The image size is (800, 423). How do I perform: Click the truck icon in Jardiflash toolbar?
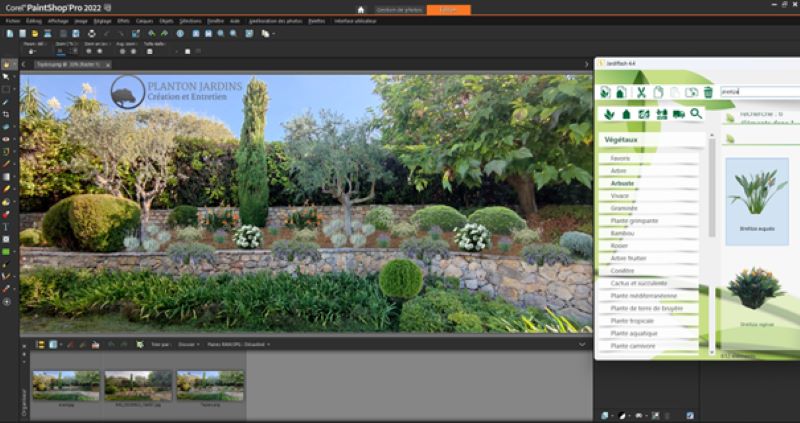click(x=678, y=114)
